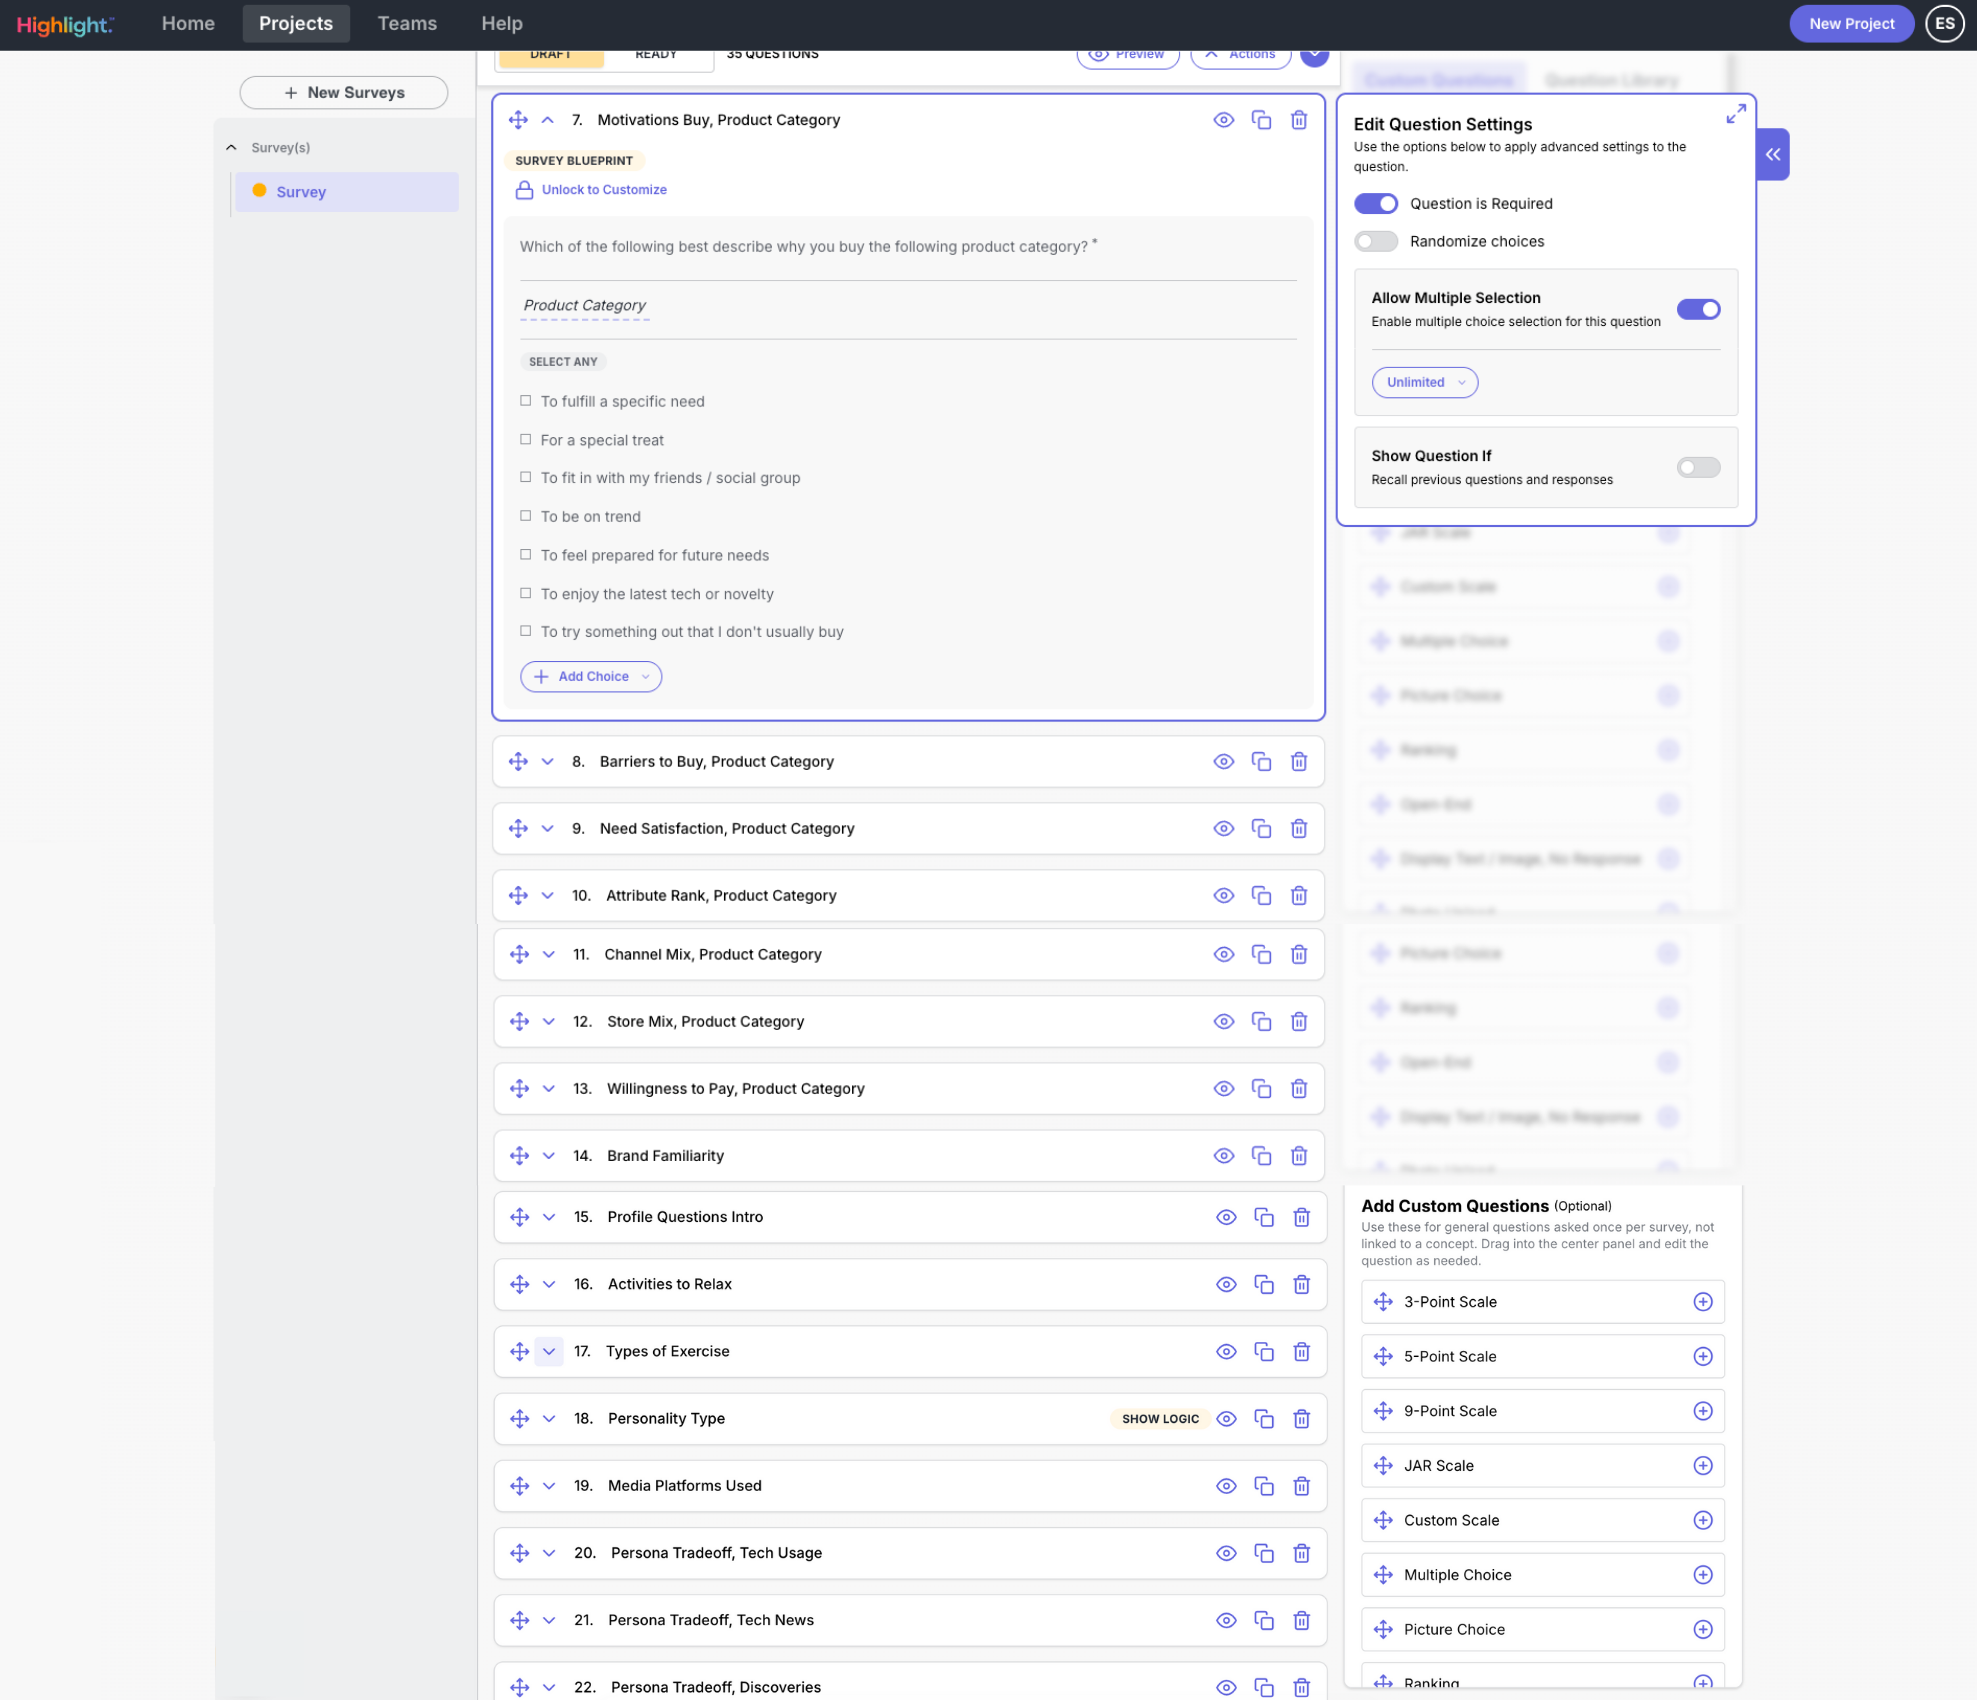1977x1700 pixels.
Task: Check 'To be on trend' choice
Action: tap(525, 516)
